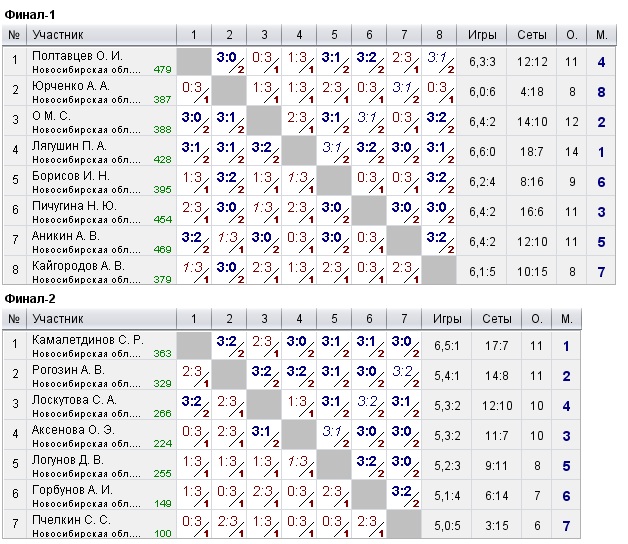Click games tally '6,1:5' for Кайгородов

482,272
